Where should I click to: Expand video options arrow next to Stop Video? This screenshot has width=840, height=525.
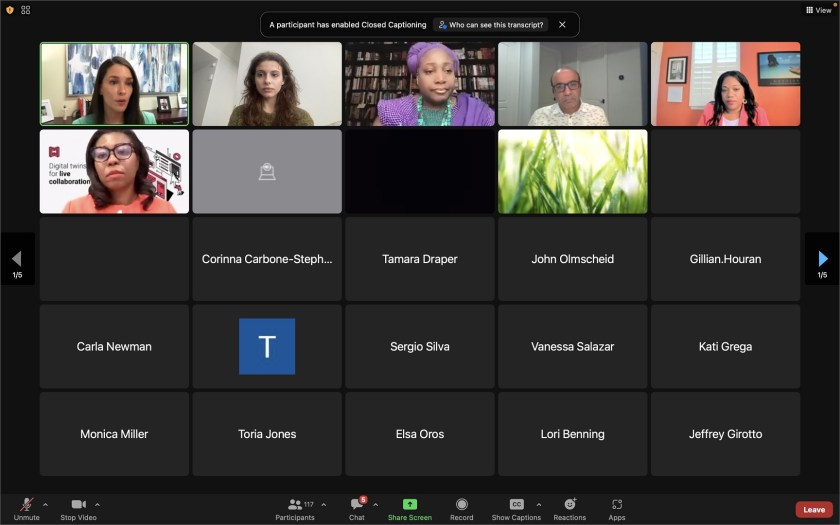(97, 504)
